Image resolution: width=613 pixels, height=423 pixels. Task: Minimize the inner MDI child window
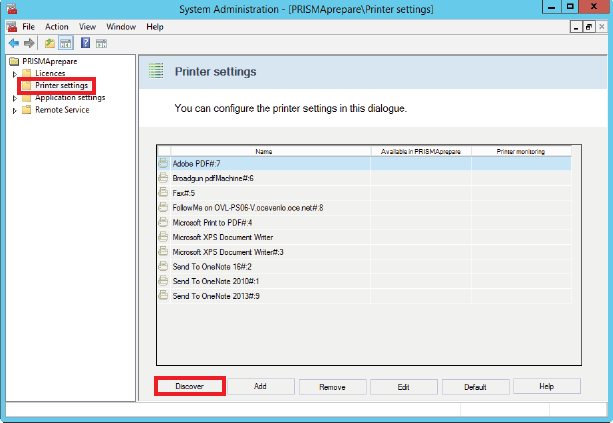(x=575, y=27)
